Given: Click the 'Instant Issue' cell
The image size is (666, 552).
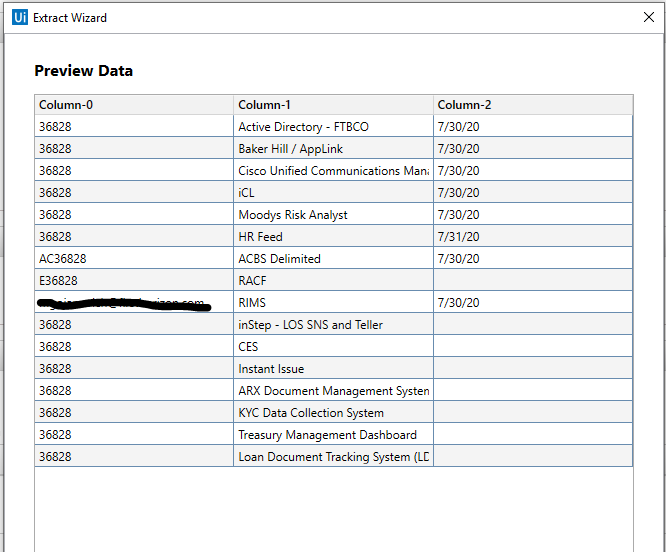Looking at the screenshot, I should pyautogui.click(x=333, y=369).
